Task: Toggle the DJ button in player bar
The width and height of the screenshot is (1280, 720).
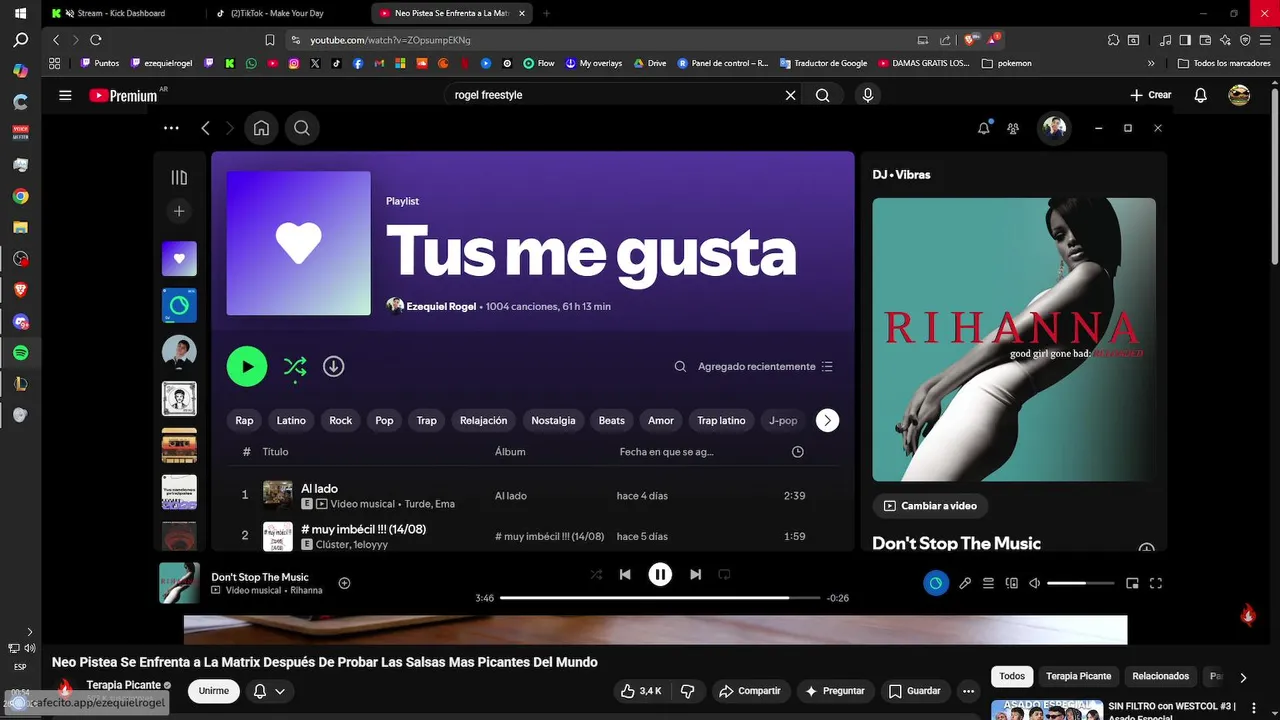Action: (x=936, y=583)
